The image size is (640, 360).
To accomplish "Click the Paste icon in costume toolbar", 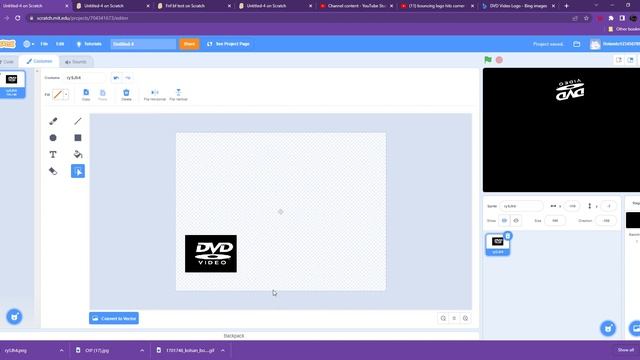I will click(x=102, y=95).
